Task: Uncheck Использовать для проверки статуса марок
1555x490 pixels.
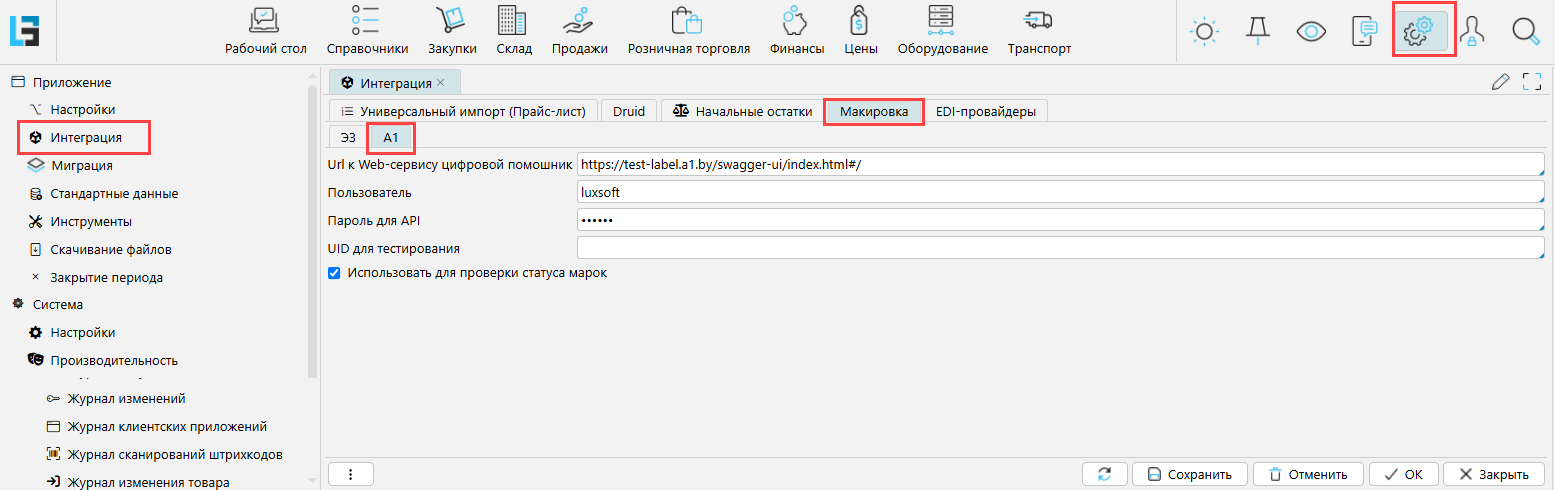Action: (334, 272)
